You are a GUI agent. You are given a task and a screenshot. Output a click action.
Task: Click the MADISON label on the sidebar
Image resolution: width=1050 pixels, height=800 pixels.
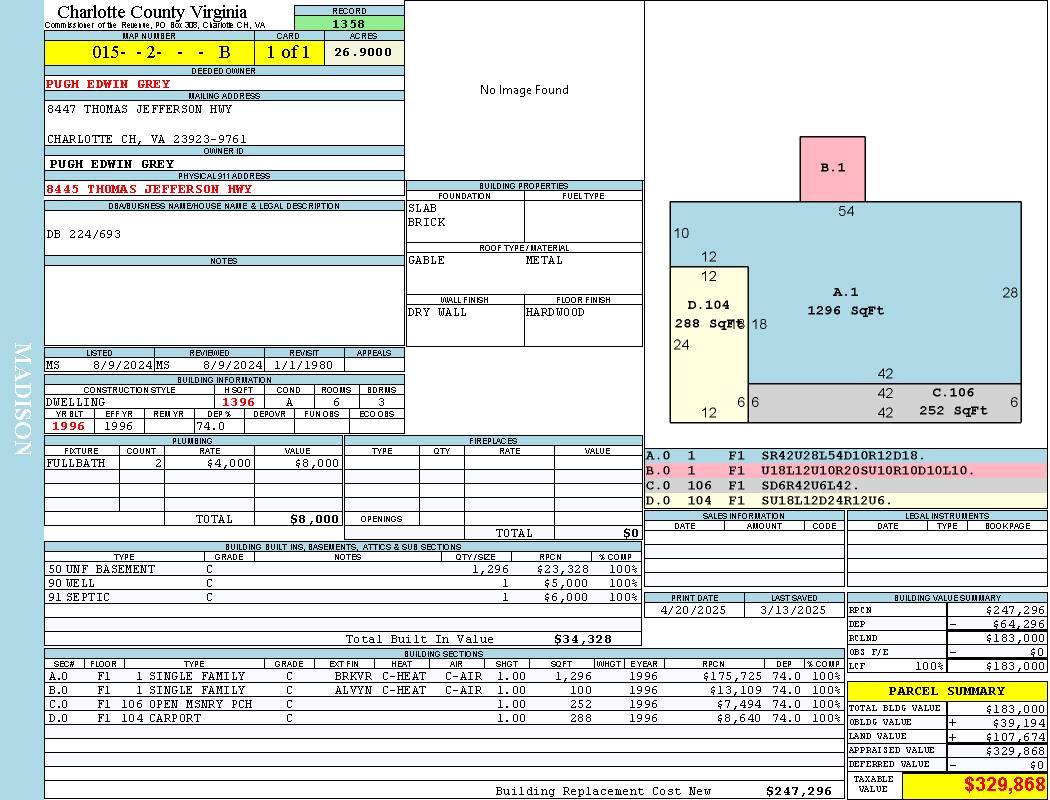pyautogui.click(x=22, y=400)
